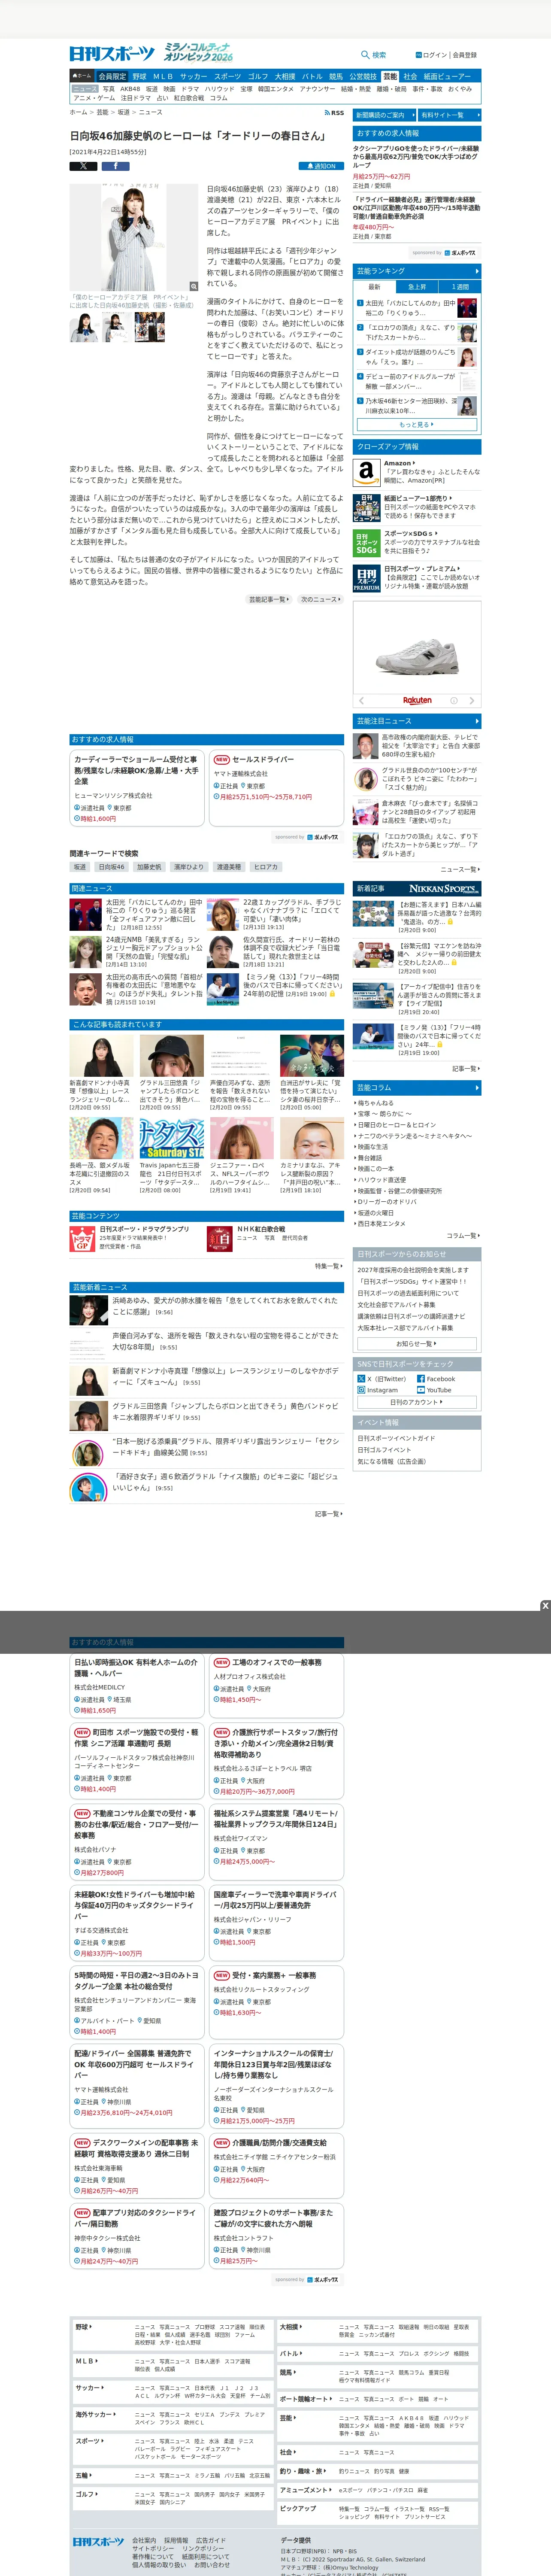Image resolution: width=551 pixels, height=2576 pixels.
Task: Open the 坂道 sub-navigation link
Action: 151,89
